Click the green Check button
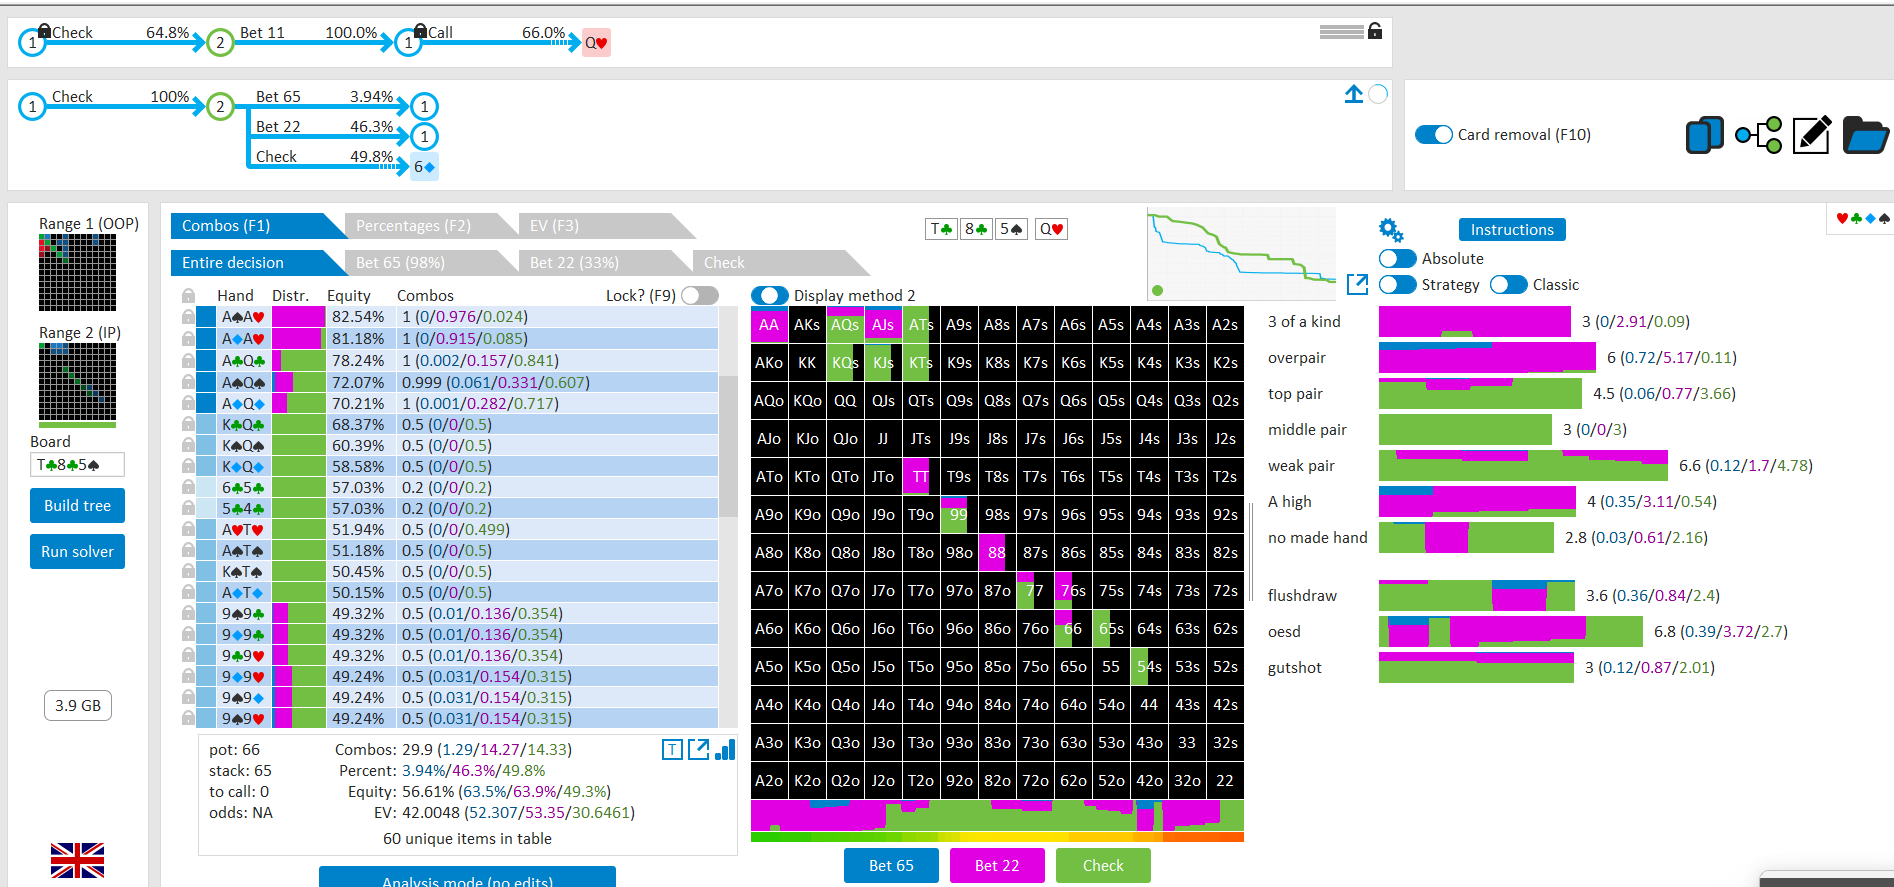 click(1103, 866)
